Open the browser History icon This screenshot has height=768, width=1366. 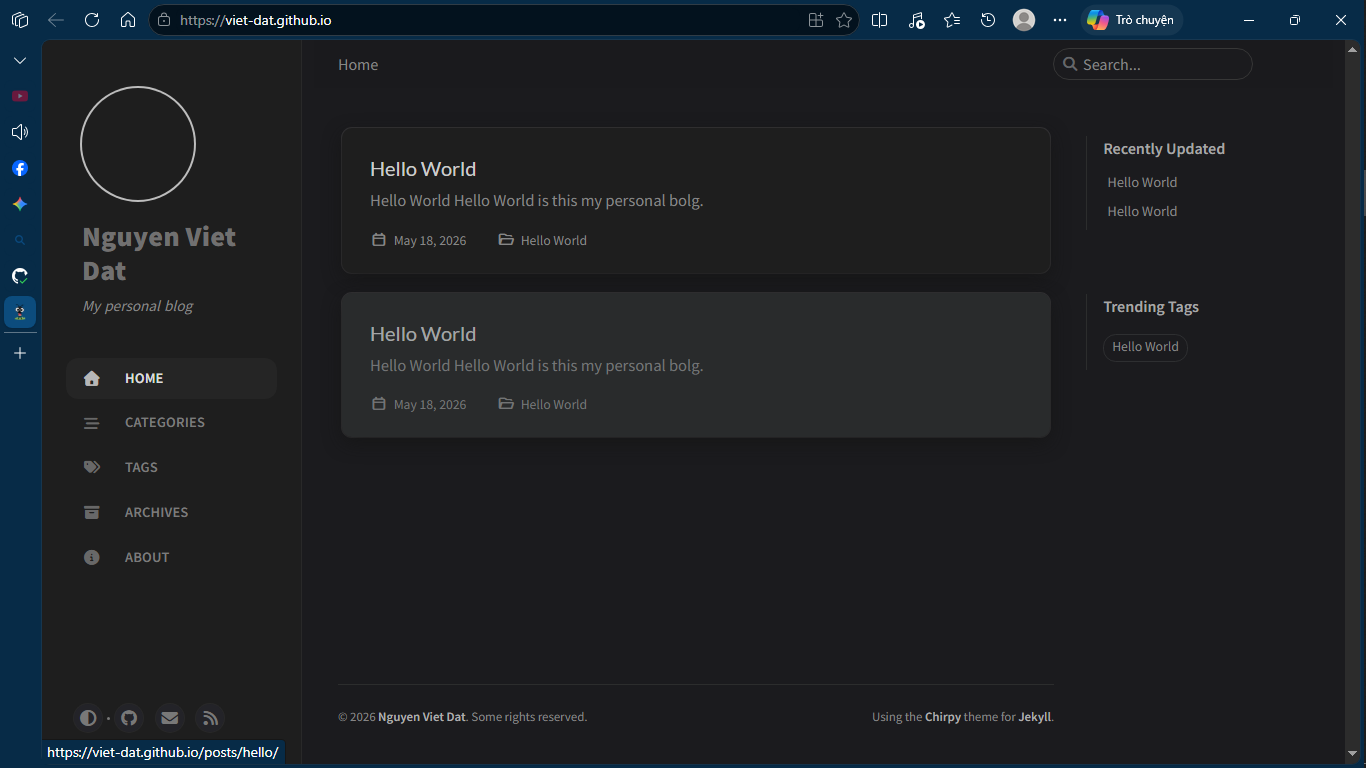coord(988,20)
